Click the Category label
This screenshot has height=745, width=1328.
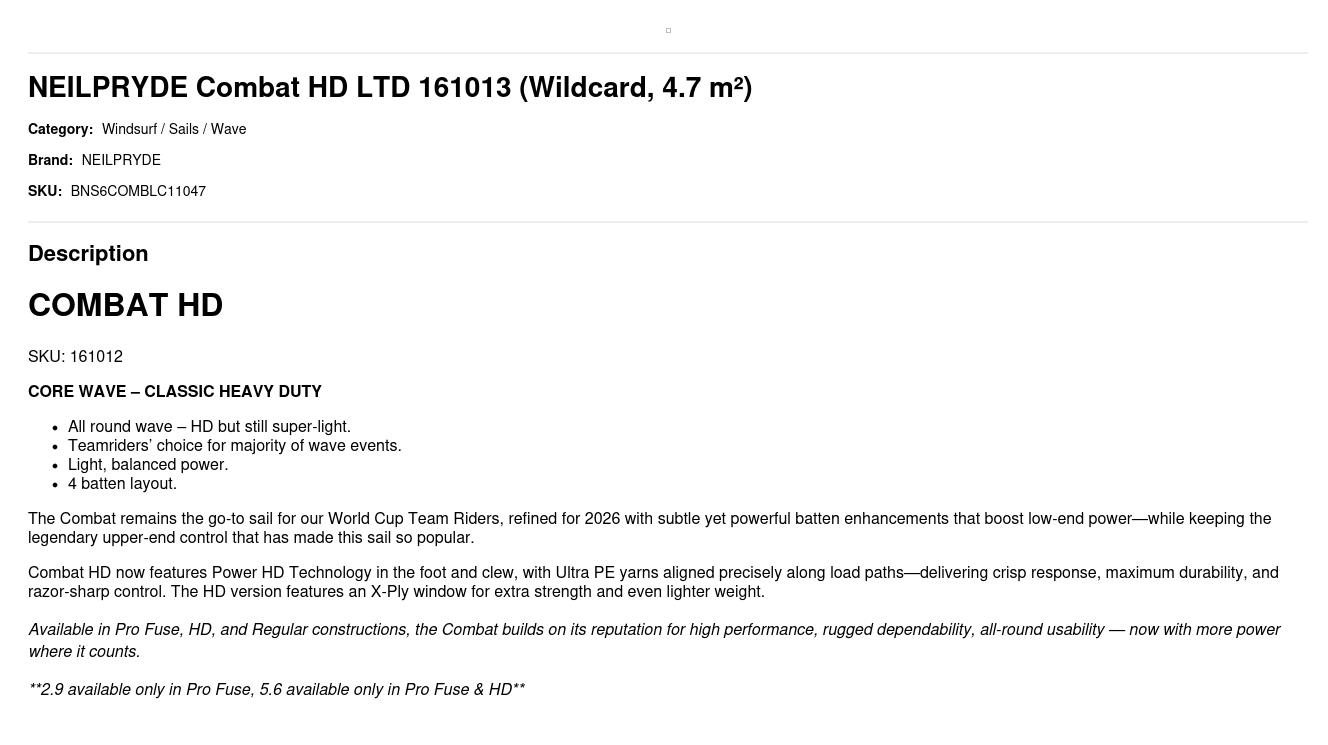pos(60,129)
